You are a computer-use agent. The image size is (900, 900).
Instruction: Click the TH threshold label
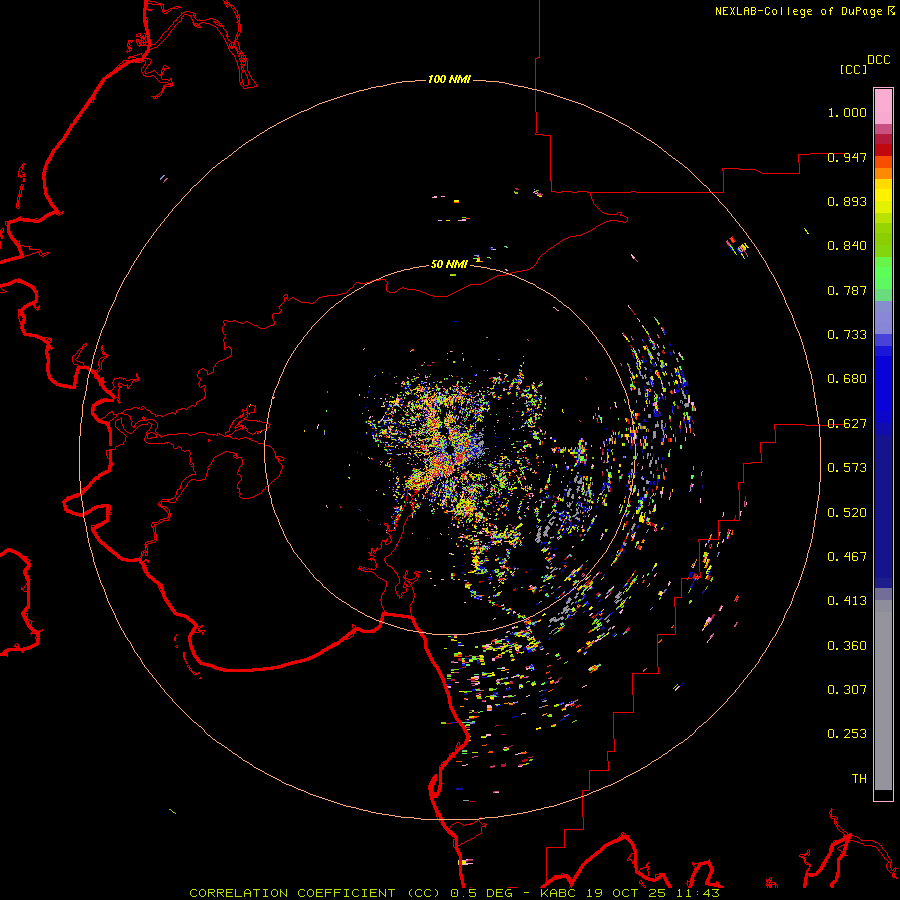coord(859,779)
